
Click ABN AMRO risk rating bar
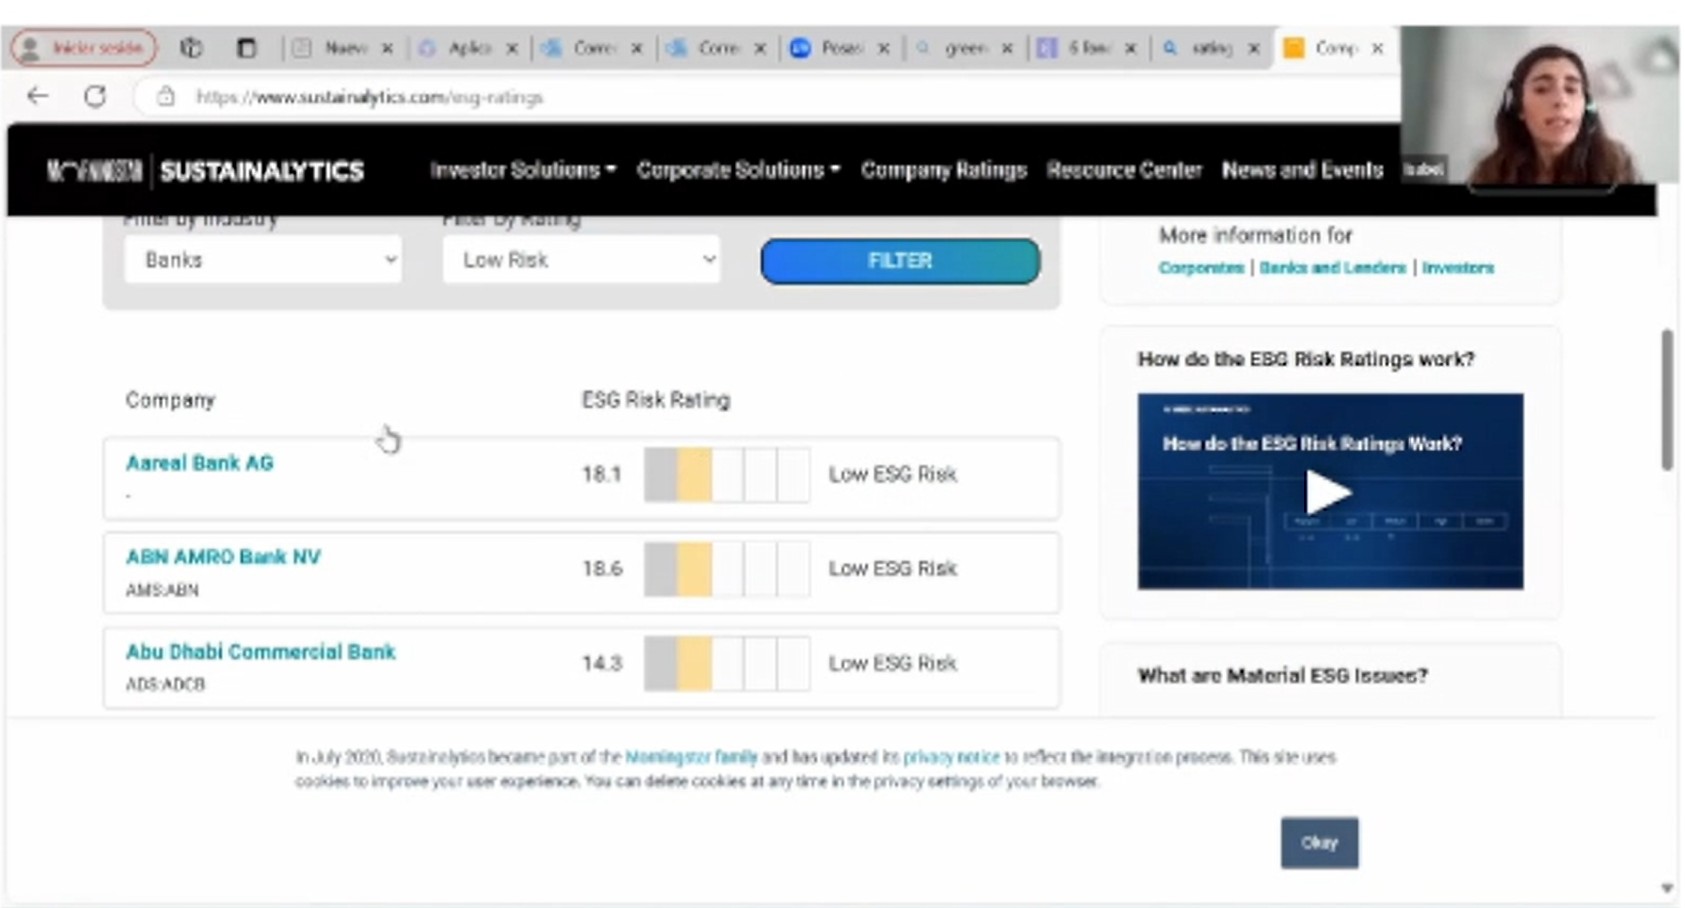click(x=727, y=569)
